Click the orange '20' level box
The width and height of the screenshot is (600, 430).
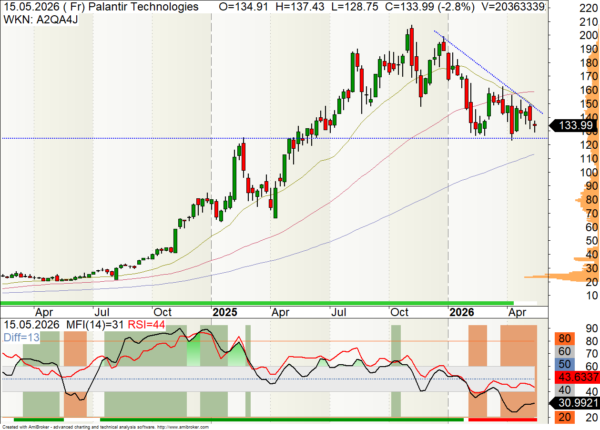[x=564, y=417]
